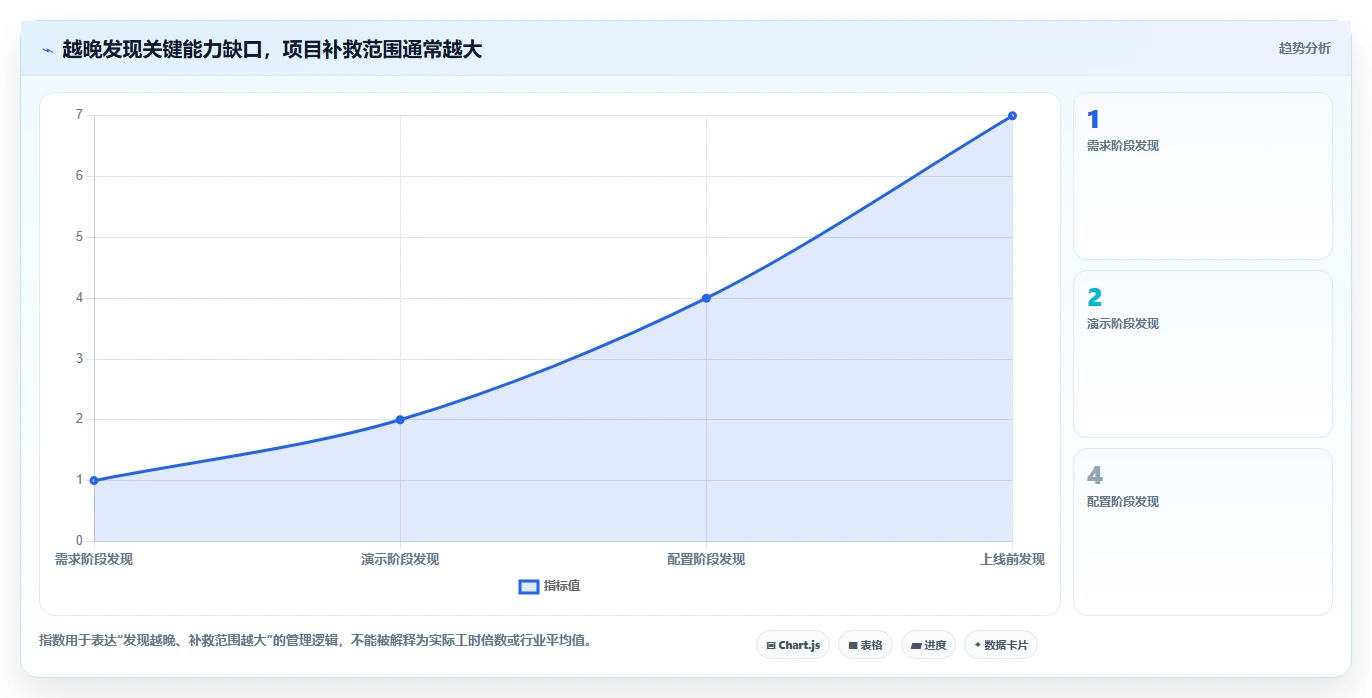Click the Chart.js pill button
1372x698 pixels.
(793, 645)
